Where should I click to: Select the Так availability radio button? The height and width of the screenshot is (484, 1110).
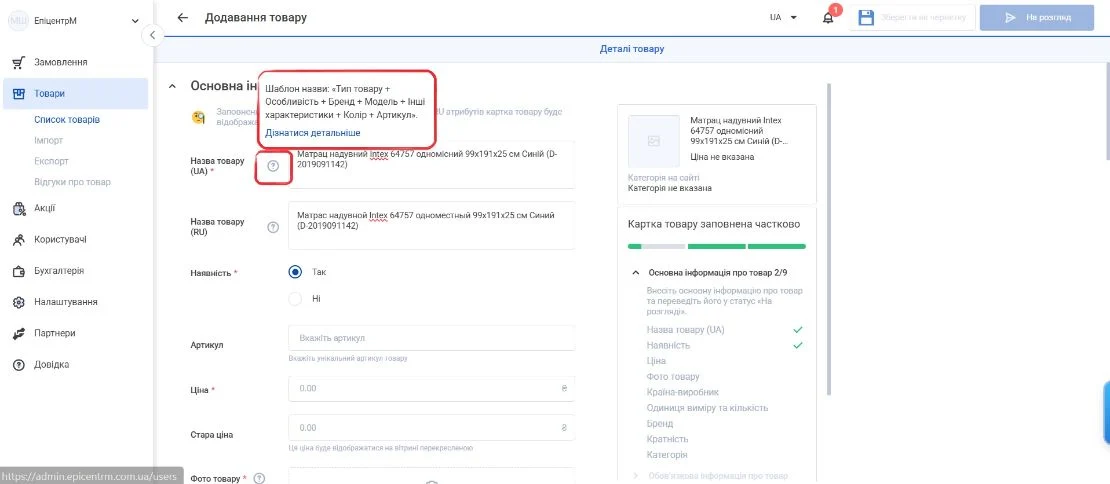point(295,272)
